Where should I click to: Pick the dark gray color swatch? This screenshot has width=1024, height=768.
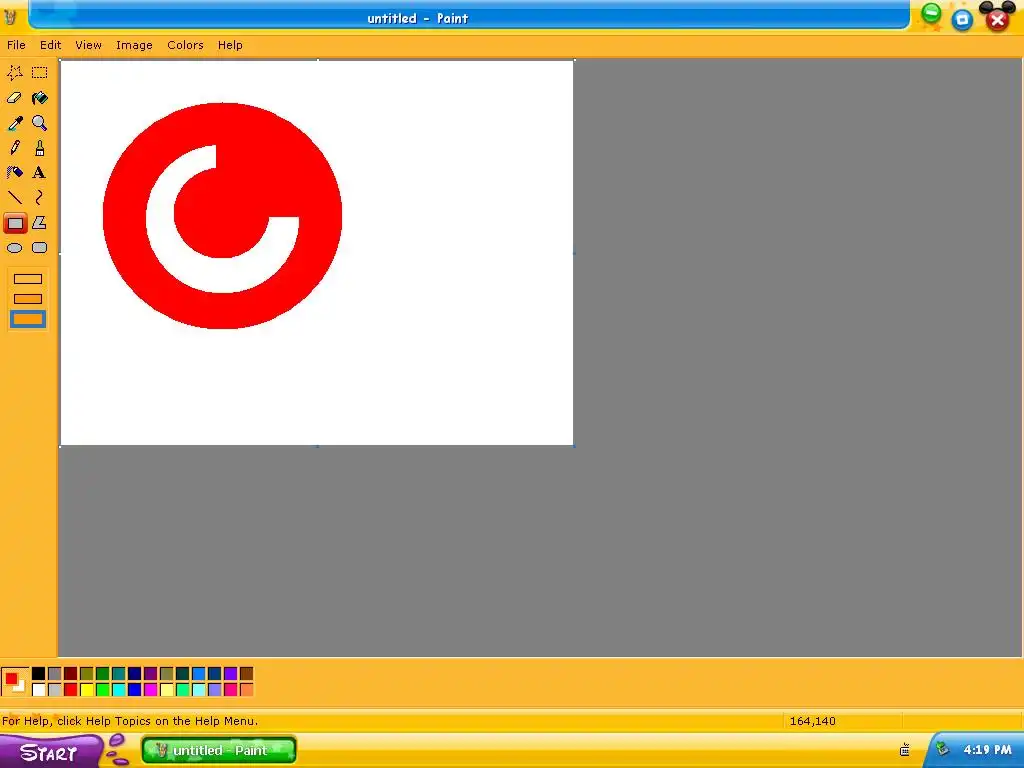pos(54,673)
